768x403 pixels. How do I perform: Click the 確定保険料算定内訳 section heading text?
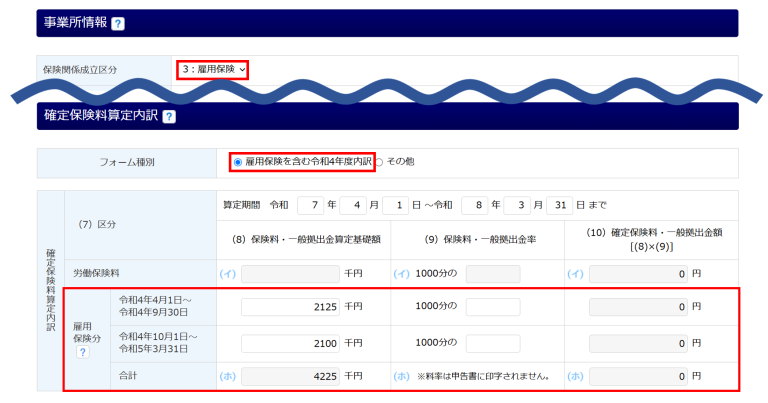(101, 116)
